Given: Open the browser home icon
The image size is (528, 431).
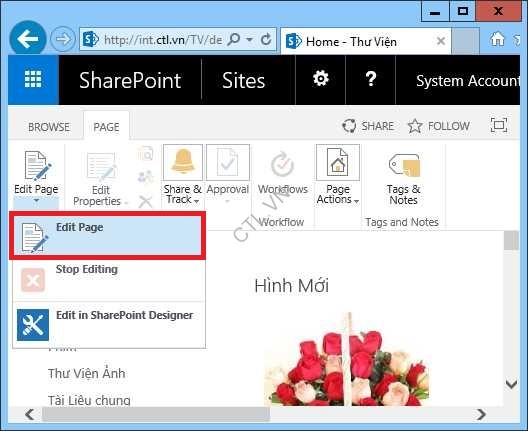Looking at the screenshot, I should coord(497,39).
